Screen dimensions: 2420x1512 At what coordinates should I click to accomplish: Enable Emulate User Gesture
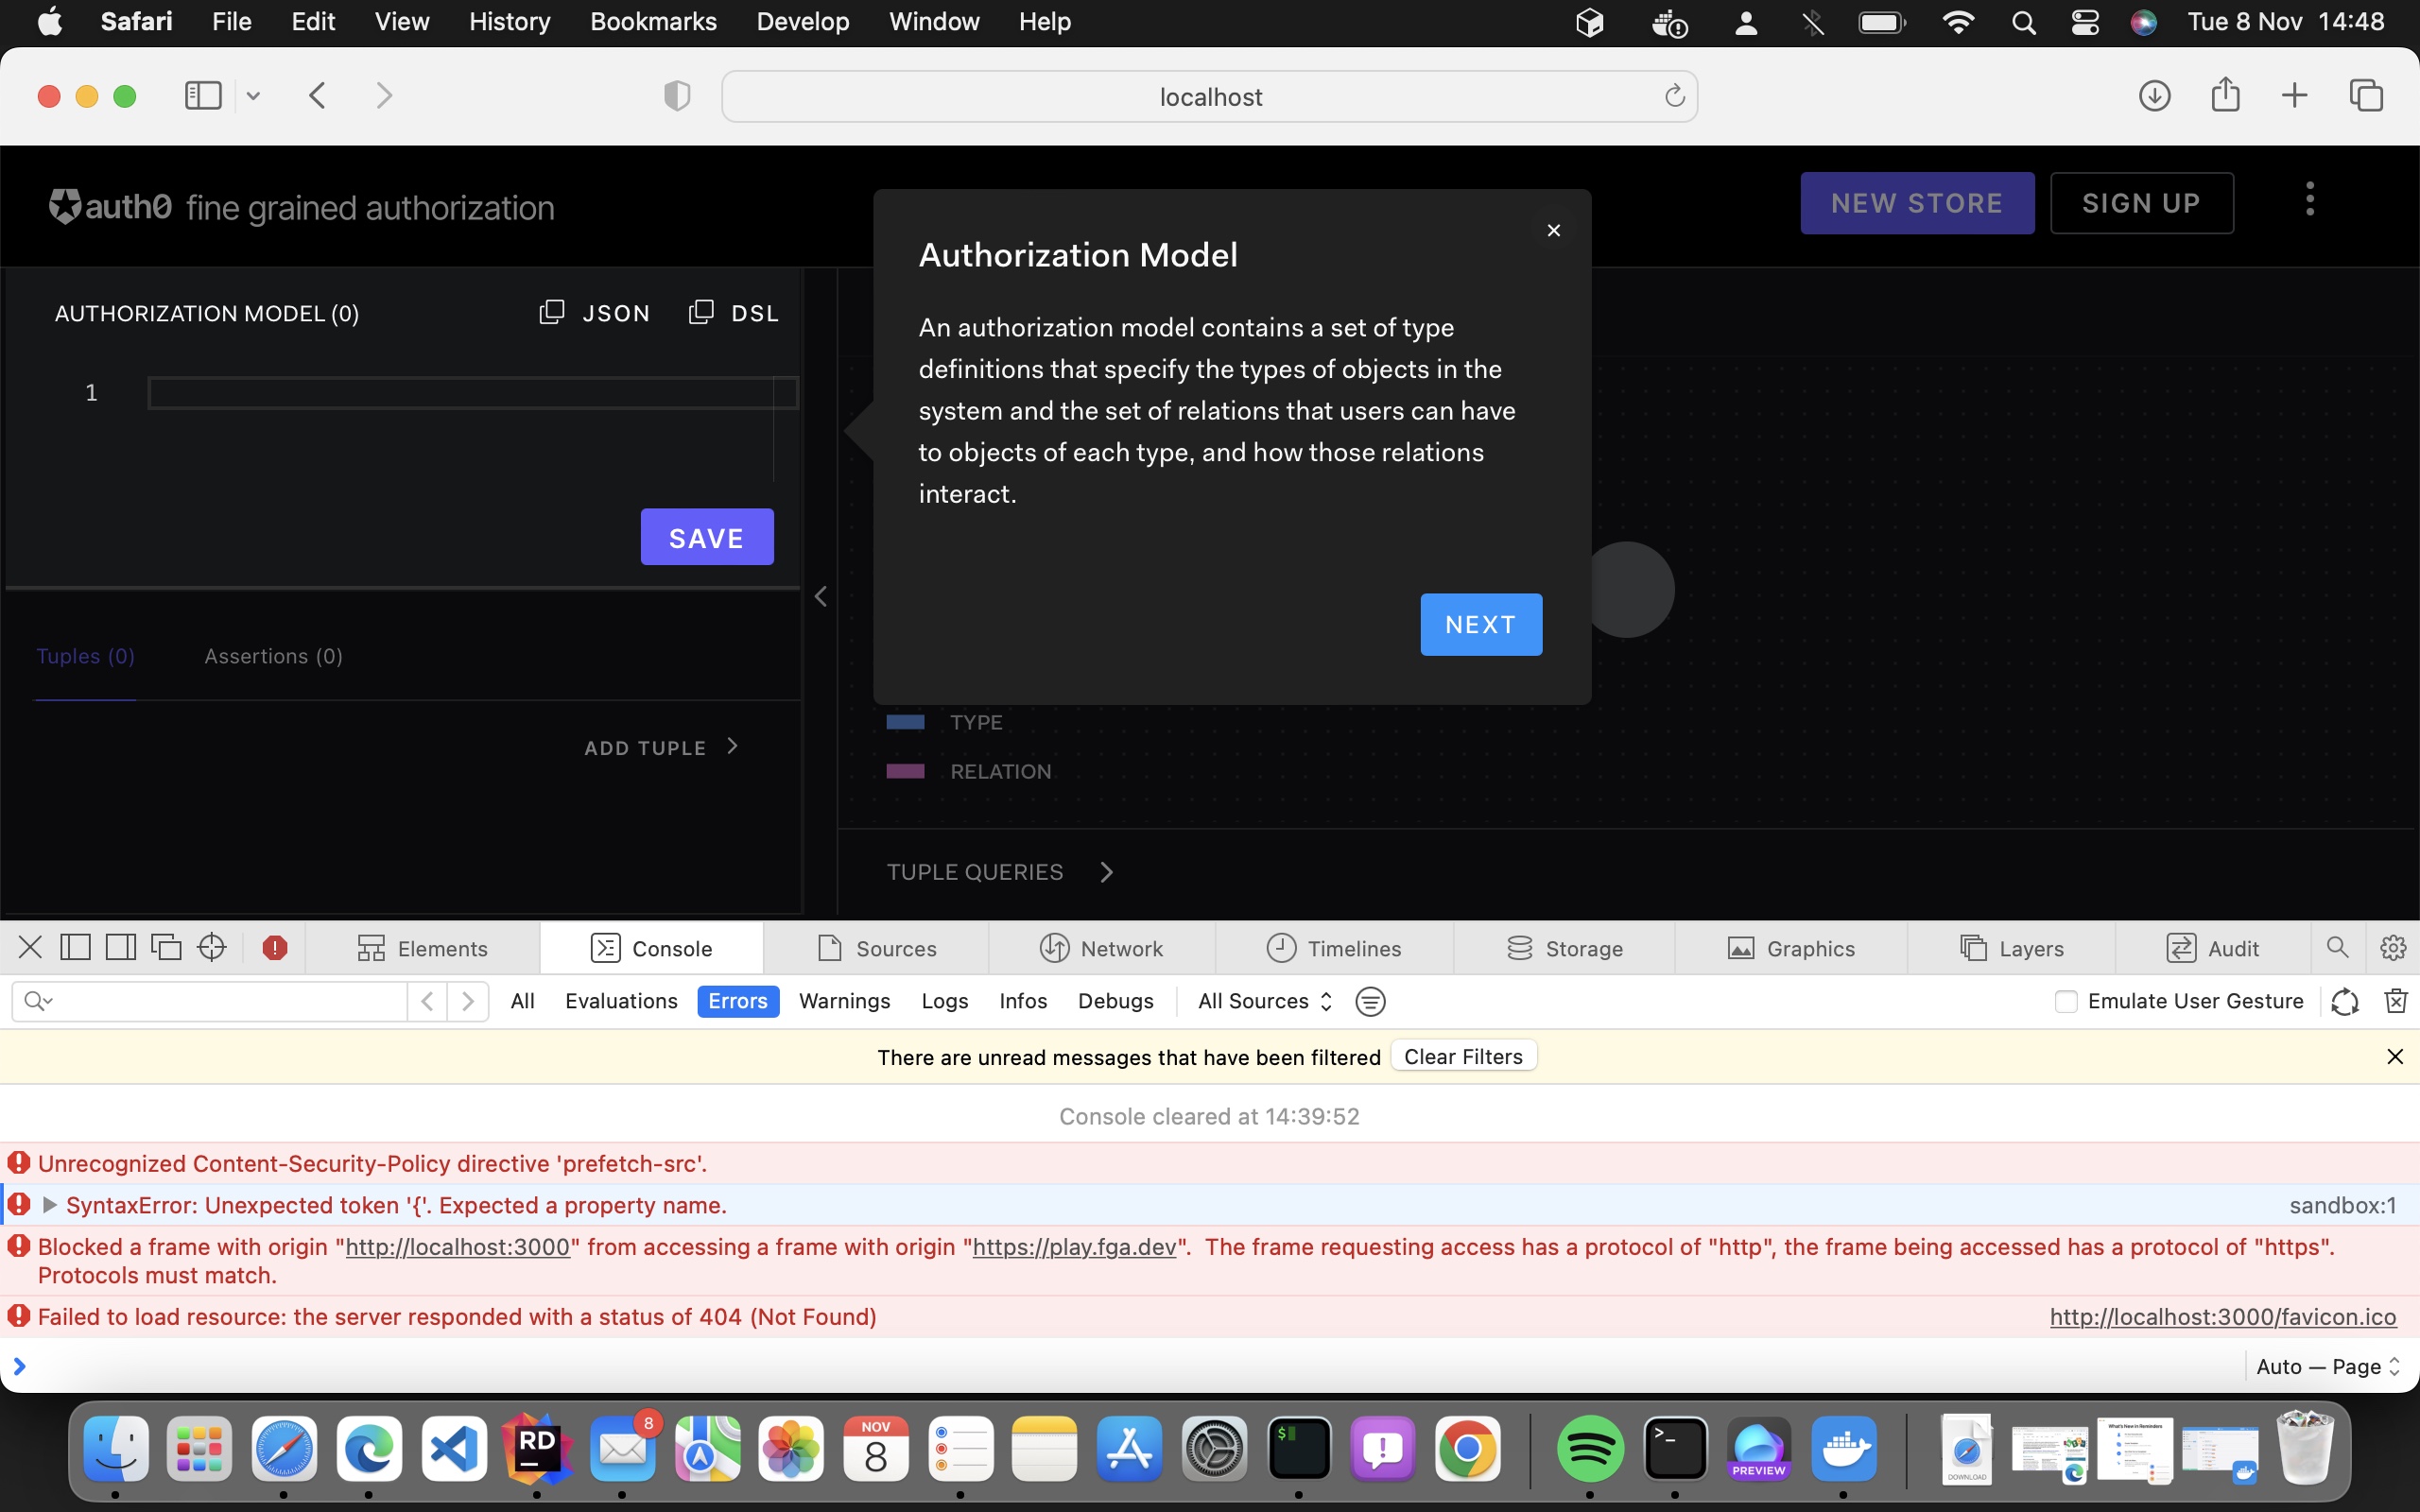click(2066, 1001)
